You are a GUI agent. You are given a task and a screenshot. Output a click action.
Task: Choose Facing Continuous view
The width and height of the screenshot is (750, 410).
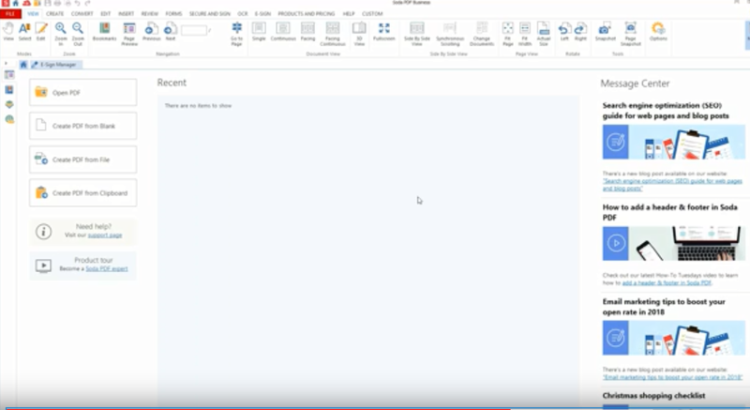(x=332, y=33)
